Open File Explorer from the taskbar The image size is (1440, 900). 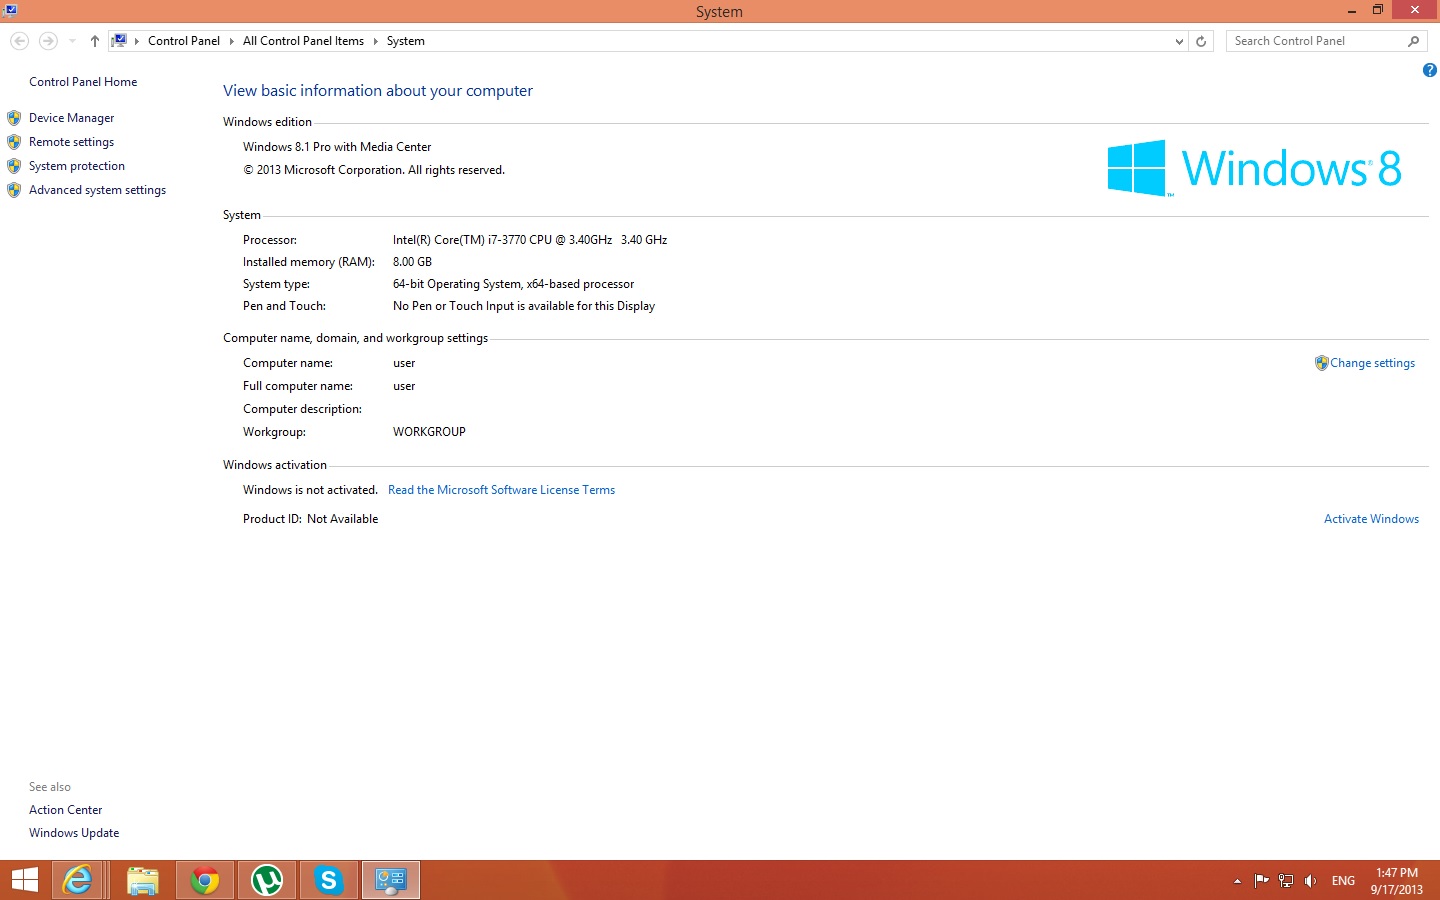[143, 880]
